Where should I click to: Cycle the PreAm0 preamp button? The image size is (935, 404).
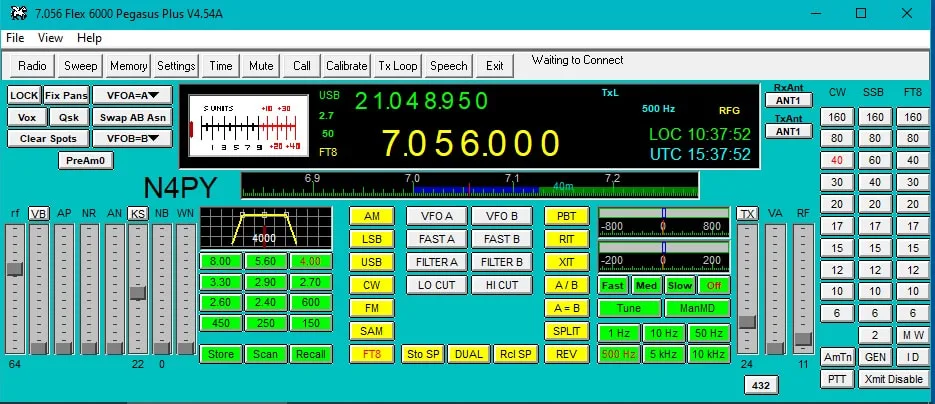click(x=85, y=160)
